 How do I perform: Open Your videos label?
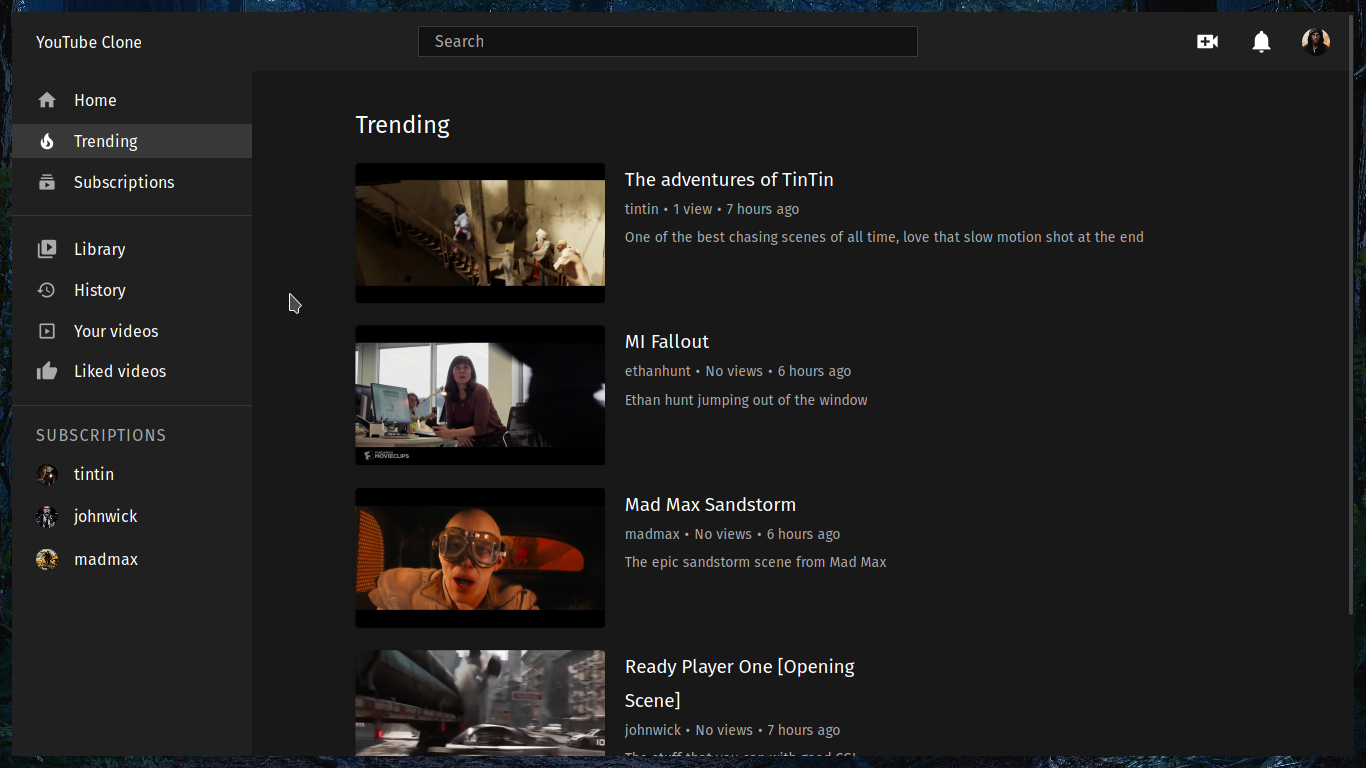(116, 331)
